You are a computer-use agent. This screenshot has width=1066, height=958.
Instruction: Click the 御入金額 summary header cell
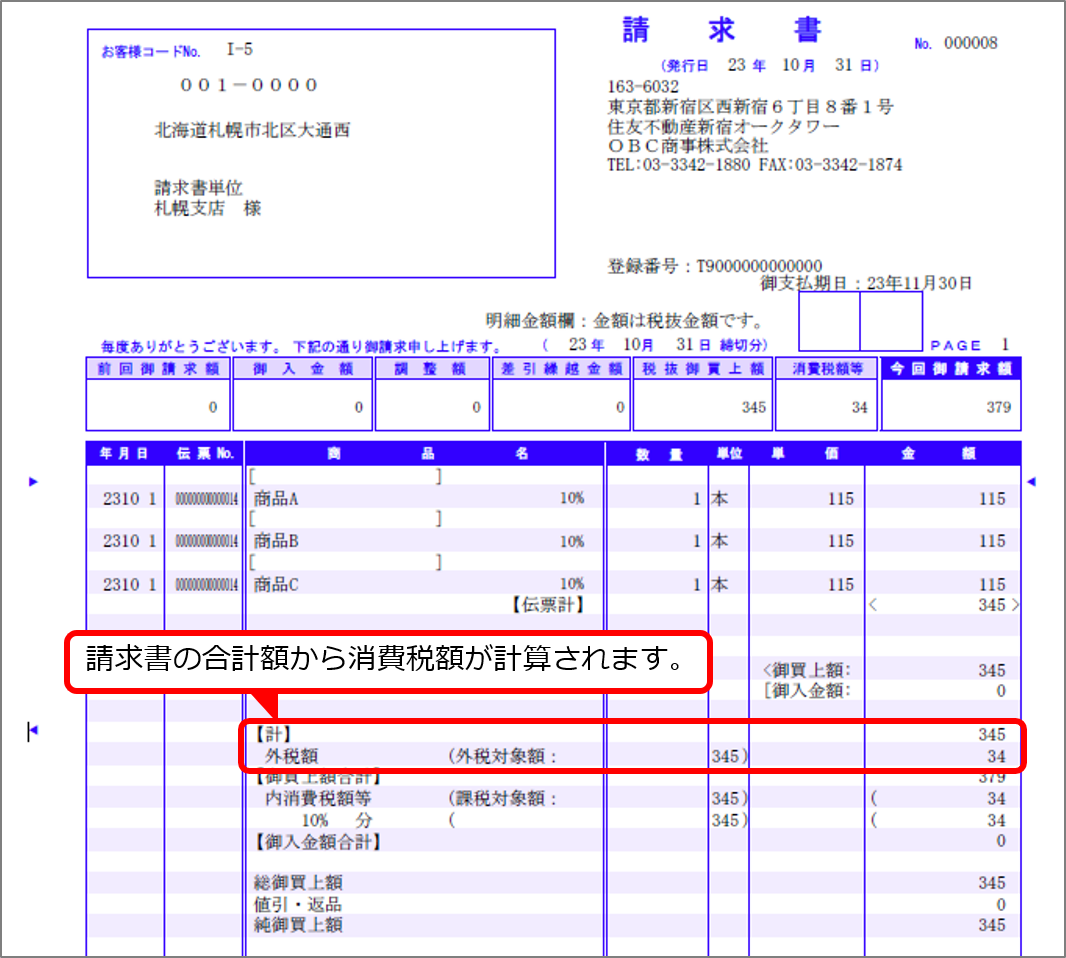303,369
